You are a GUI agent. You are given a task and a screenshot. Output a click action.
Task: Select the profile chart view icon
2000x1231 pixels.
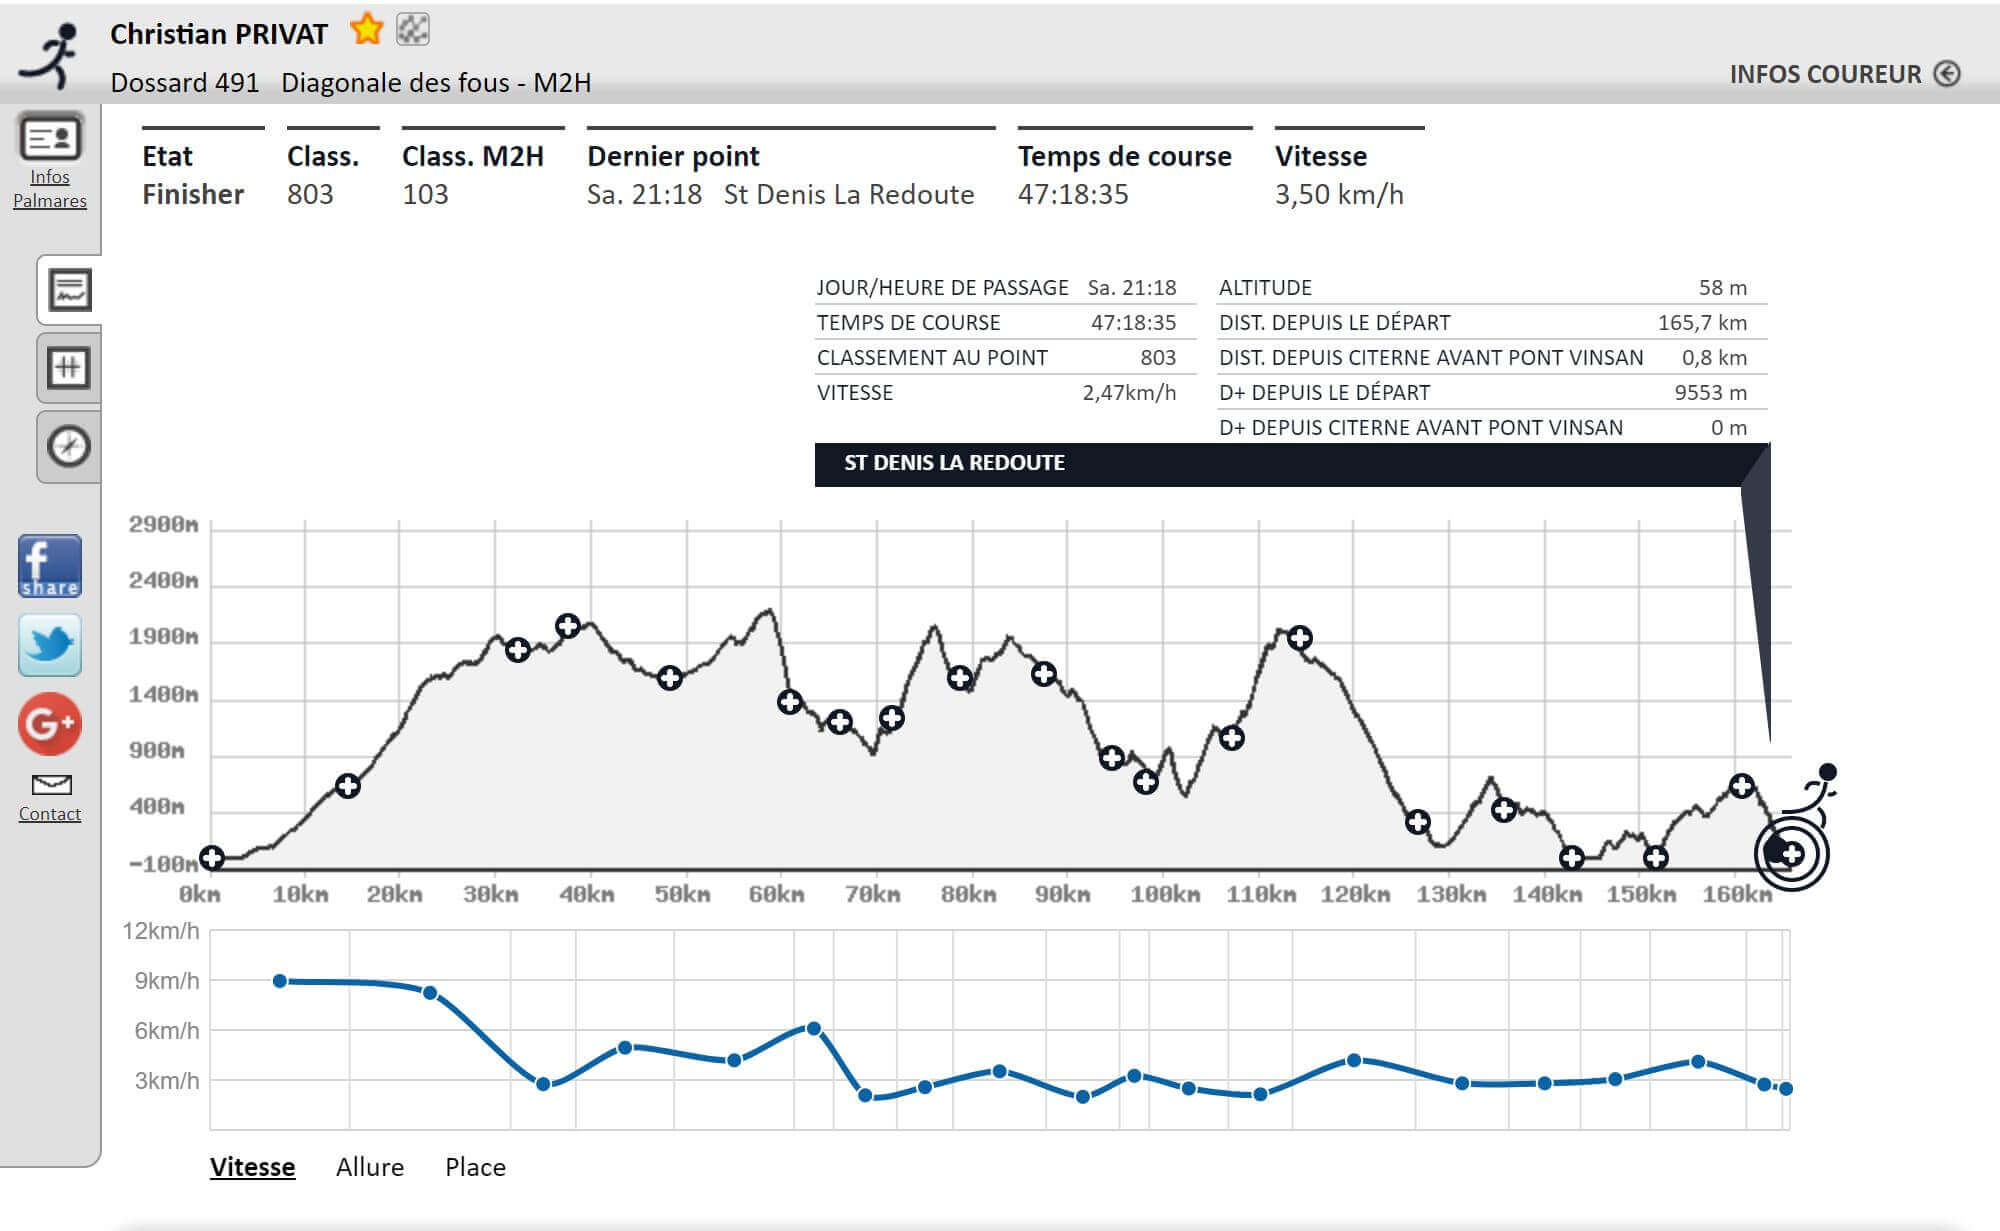pyautogui.click(x=70, y=290)
